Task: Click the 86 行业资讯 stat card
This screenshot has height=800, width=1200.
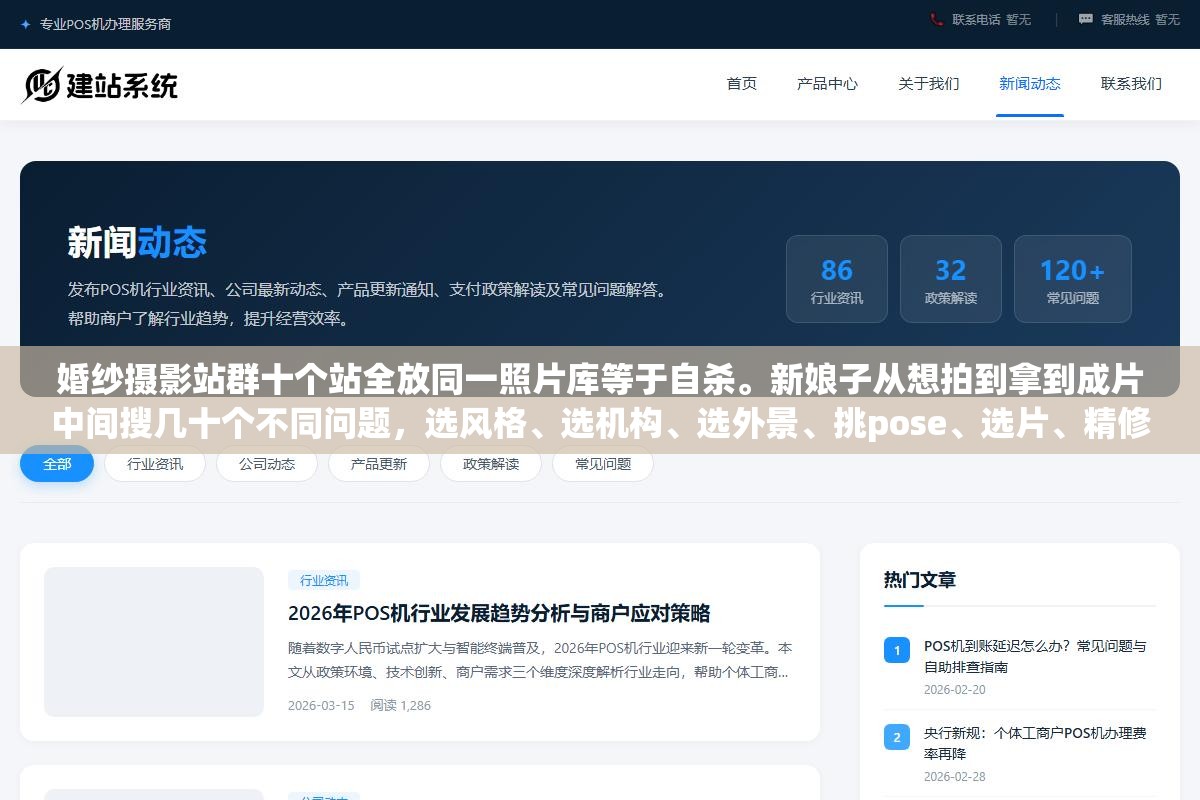Action: click(837, 279)
